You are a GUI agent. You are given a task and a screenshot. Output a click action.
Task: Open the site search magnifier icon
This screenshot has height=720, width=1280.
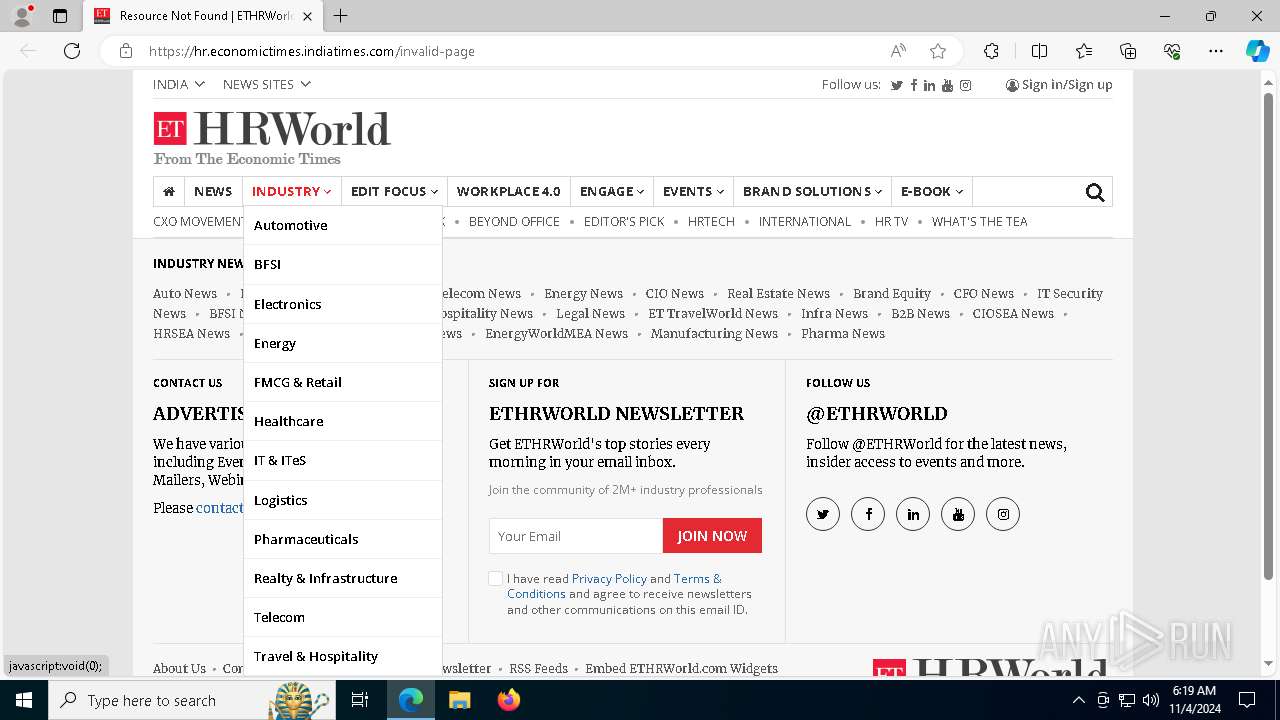(x=1095, y=192)
